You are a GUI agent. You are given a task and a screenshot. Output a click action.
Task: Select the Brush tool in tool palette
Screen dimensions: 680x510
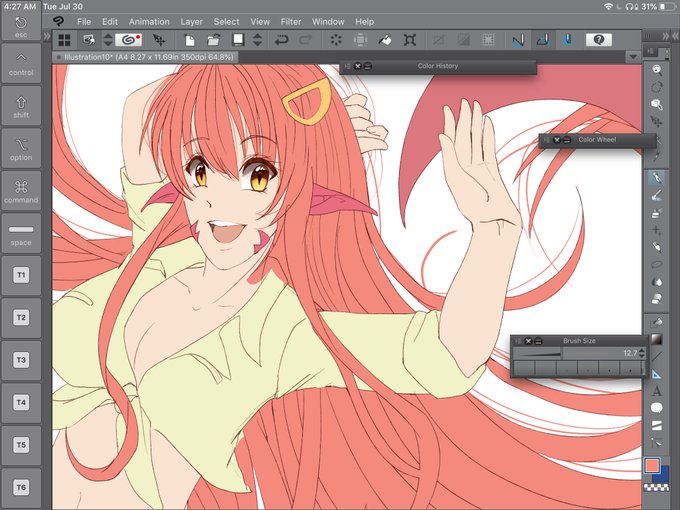tap(657, 196)
